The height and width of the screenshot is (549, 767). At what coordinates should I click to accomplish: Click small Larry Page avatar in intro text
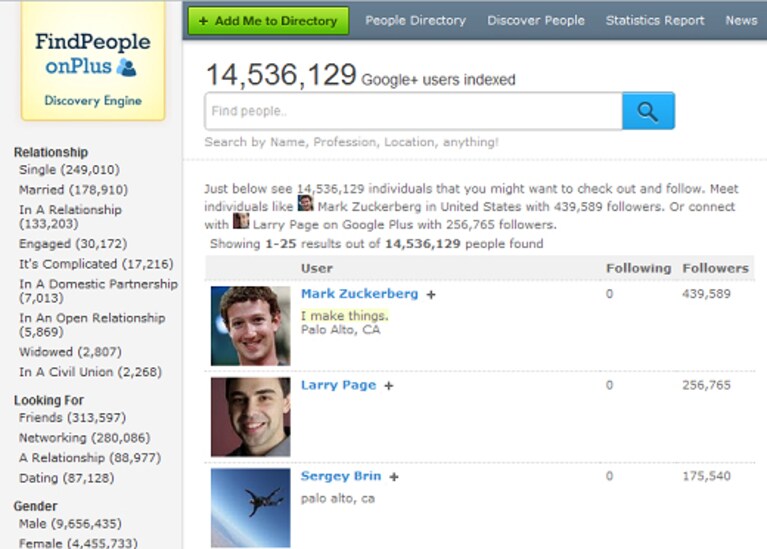(x=241, y=221)
